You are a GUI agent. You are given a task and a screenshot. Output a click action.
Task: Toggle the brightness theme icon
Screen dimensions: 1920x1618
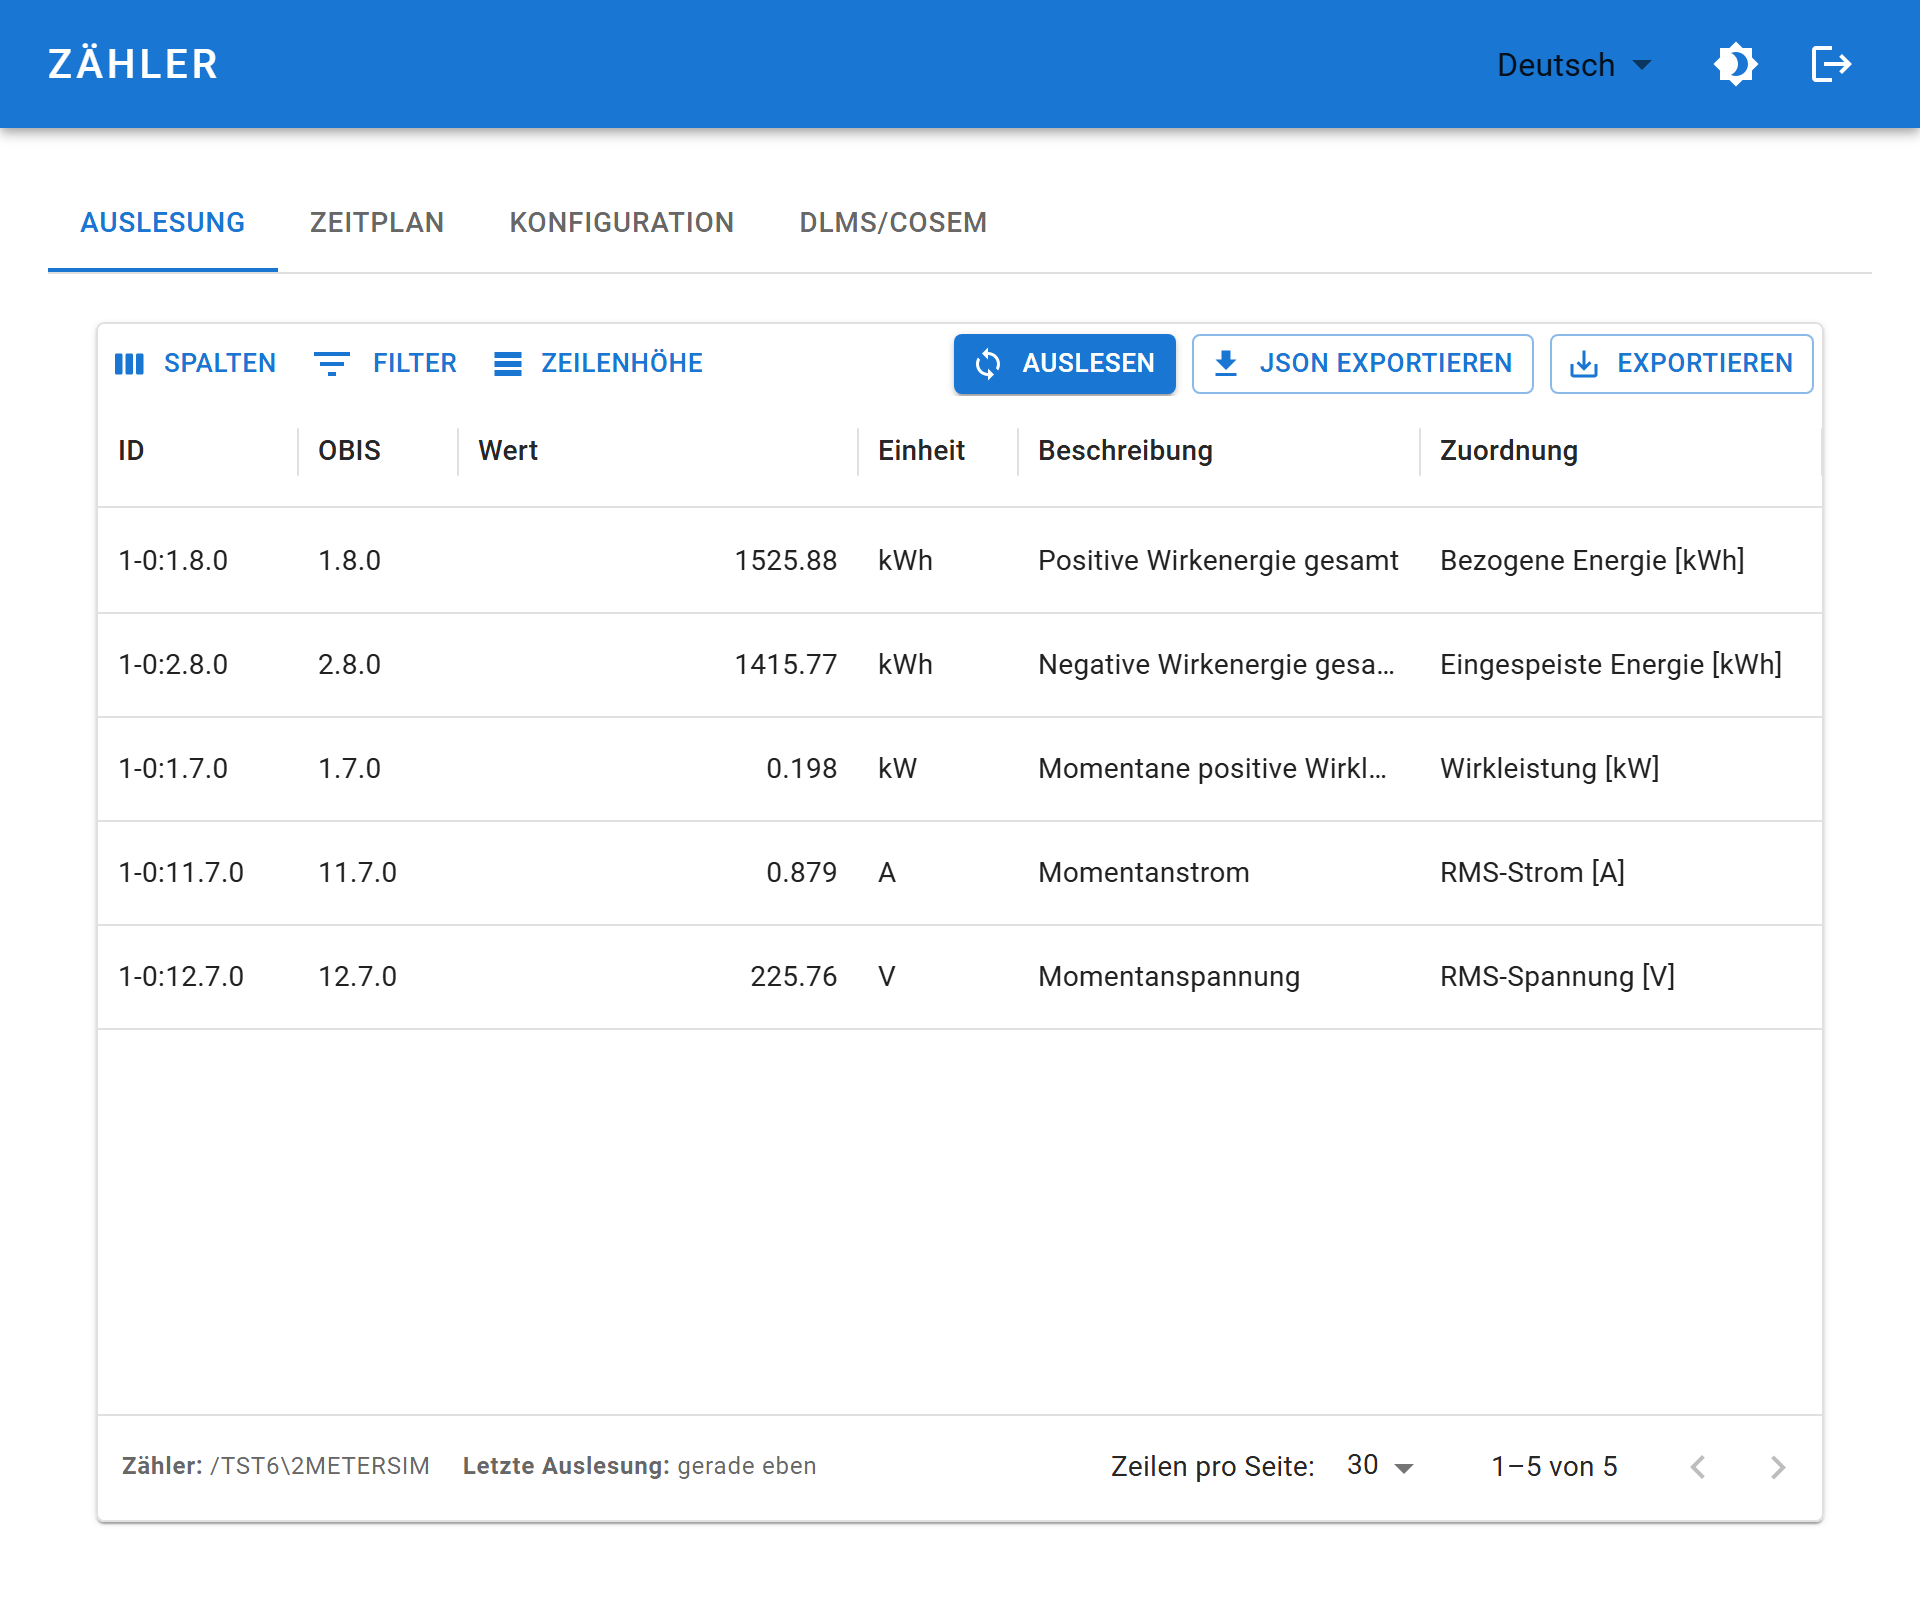(x=1735, y=65)
